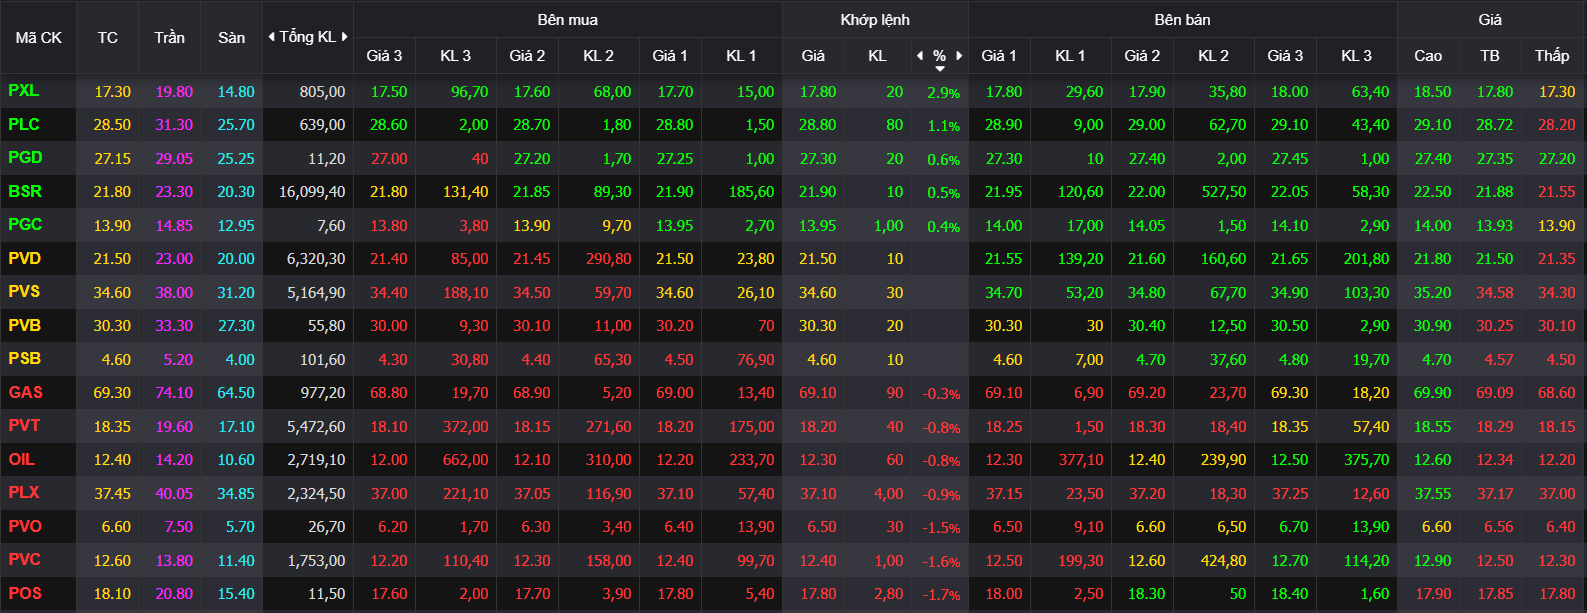Click PVC sell volume 424,80
The width and height of the screenshot is (1587, 613).
click(x=1224, y=561)
